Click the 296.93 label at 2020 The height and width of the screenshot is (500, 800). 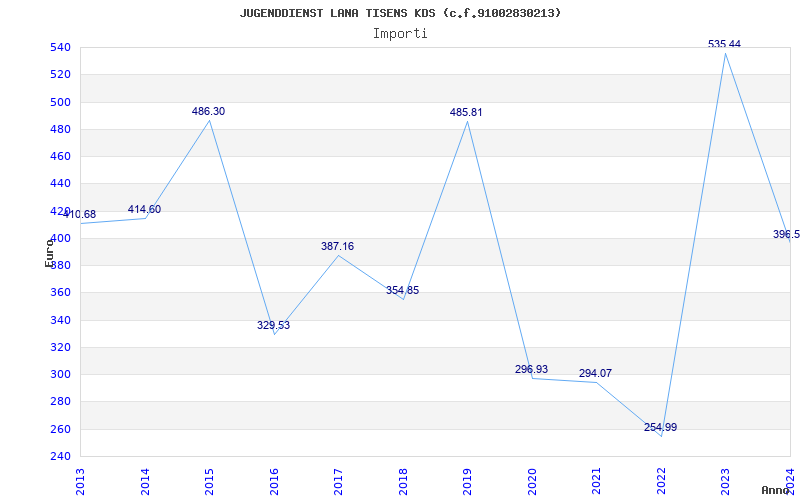pyautogui.click(x=531, y=369)
